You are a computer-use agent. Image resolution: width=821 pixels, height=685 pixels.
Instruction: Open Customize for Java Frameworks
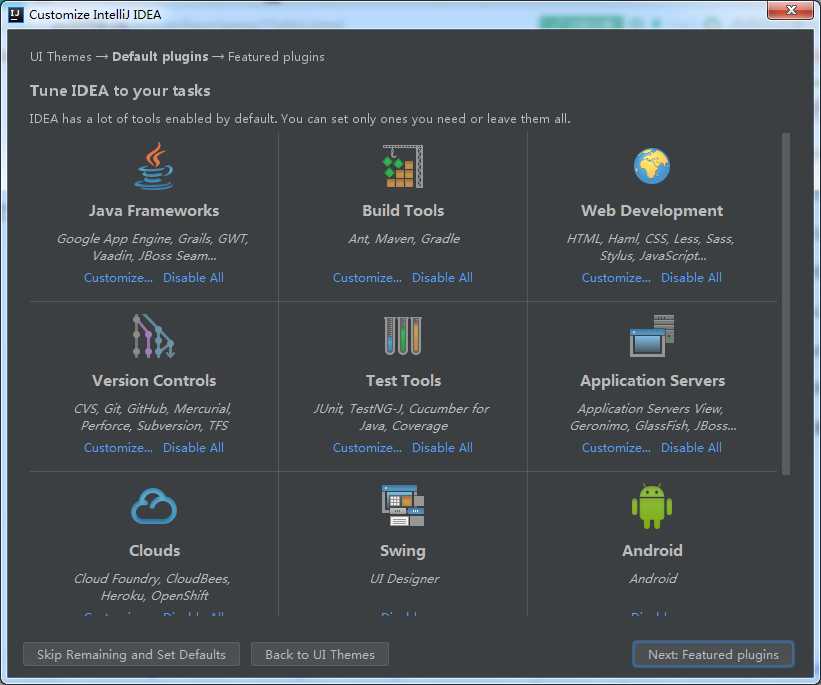point(118,278)
